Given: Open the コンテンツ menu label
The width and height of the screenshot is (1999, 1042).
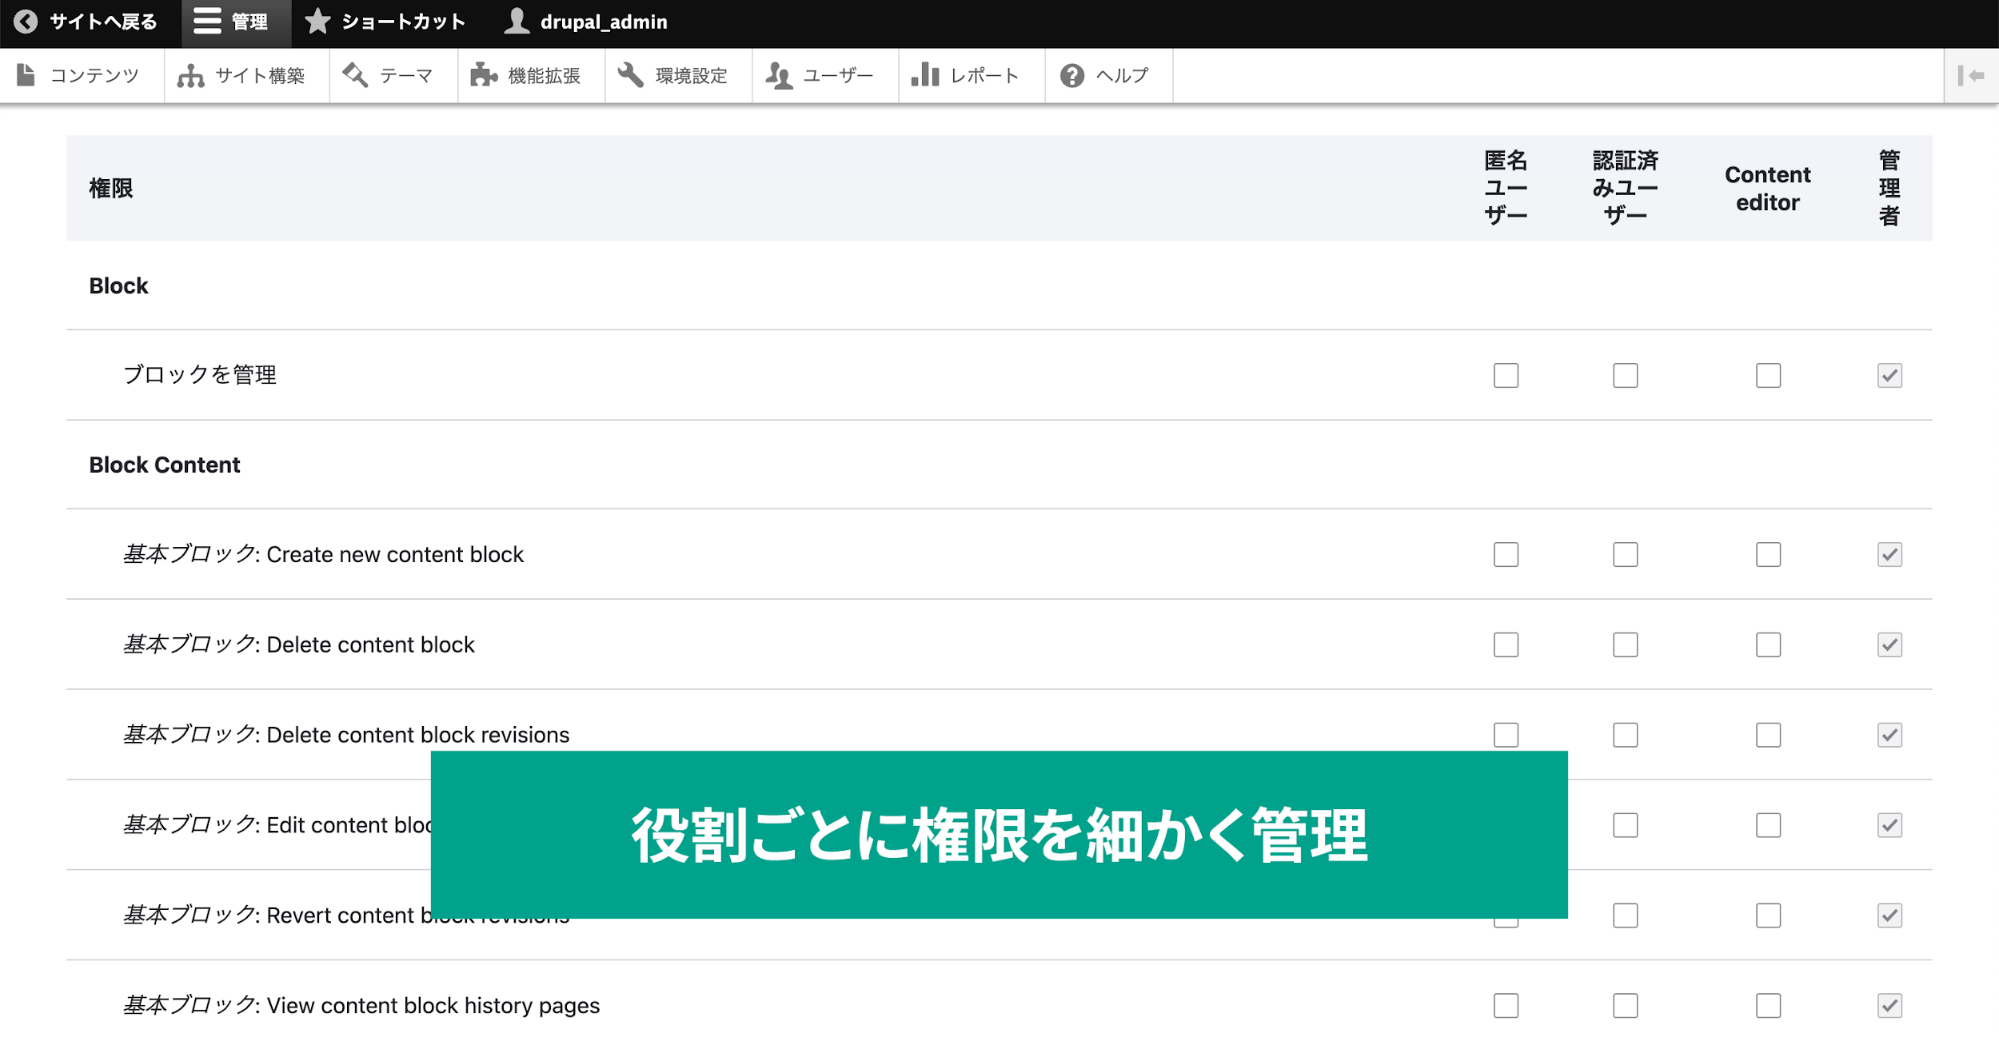Looking at the screenshot, I should 95,75.
